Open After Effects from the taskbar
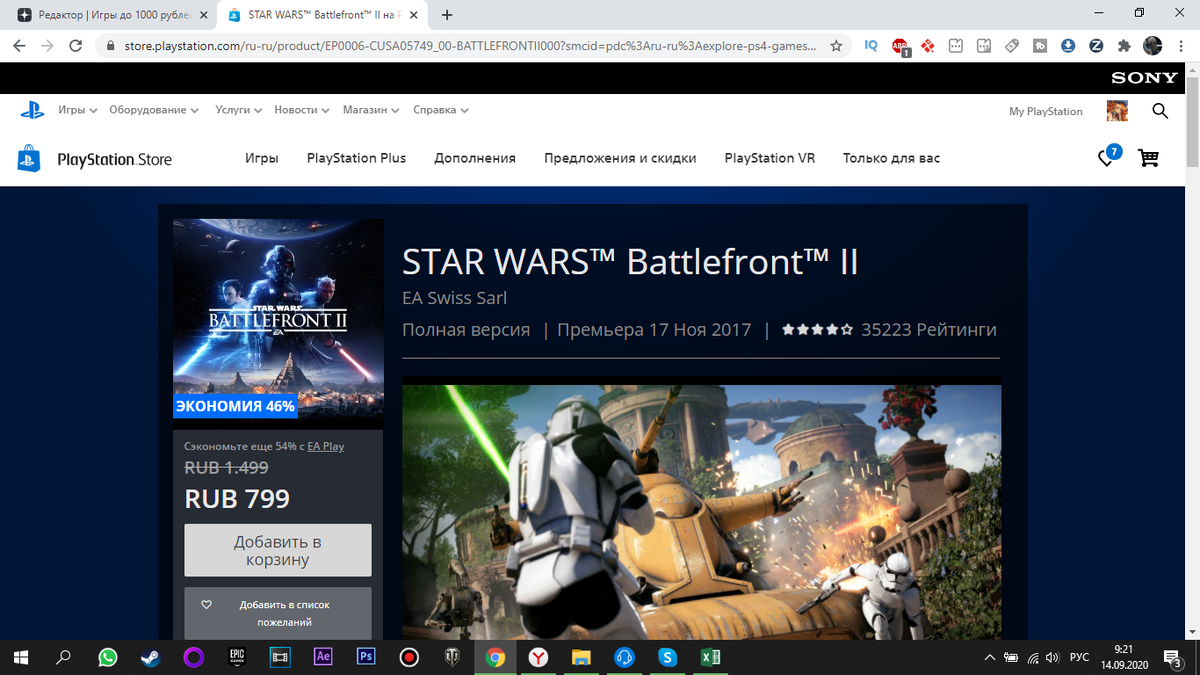Screen dimensions: 1200x675 point(323,657)
